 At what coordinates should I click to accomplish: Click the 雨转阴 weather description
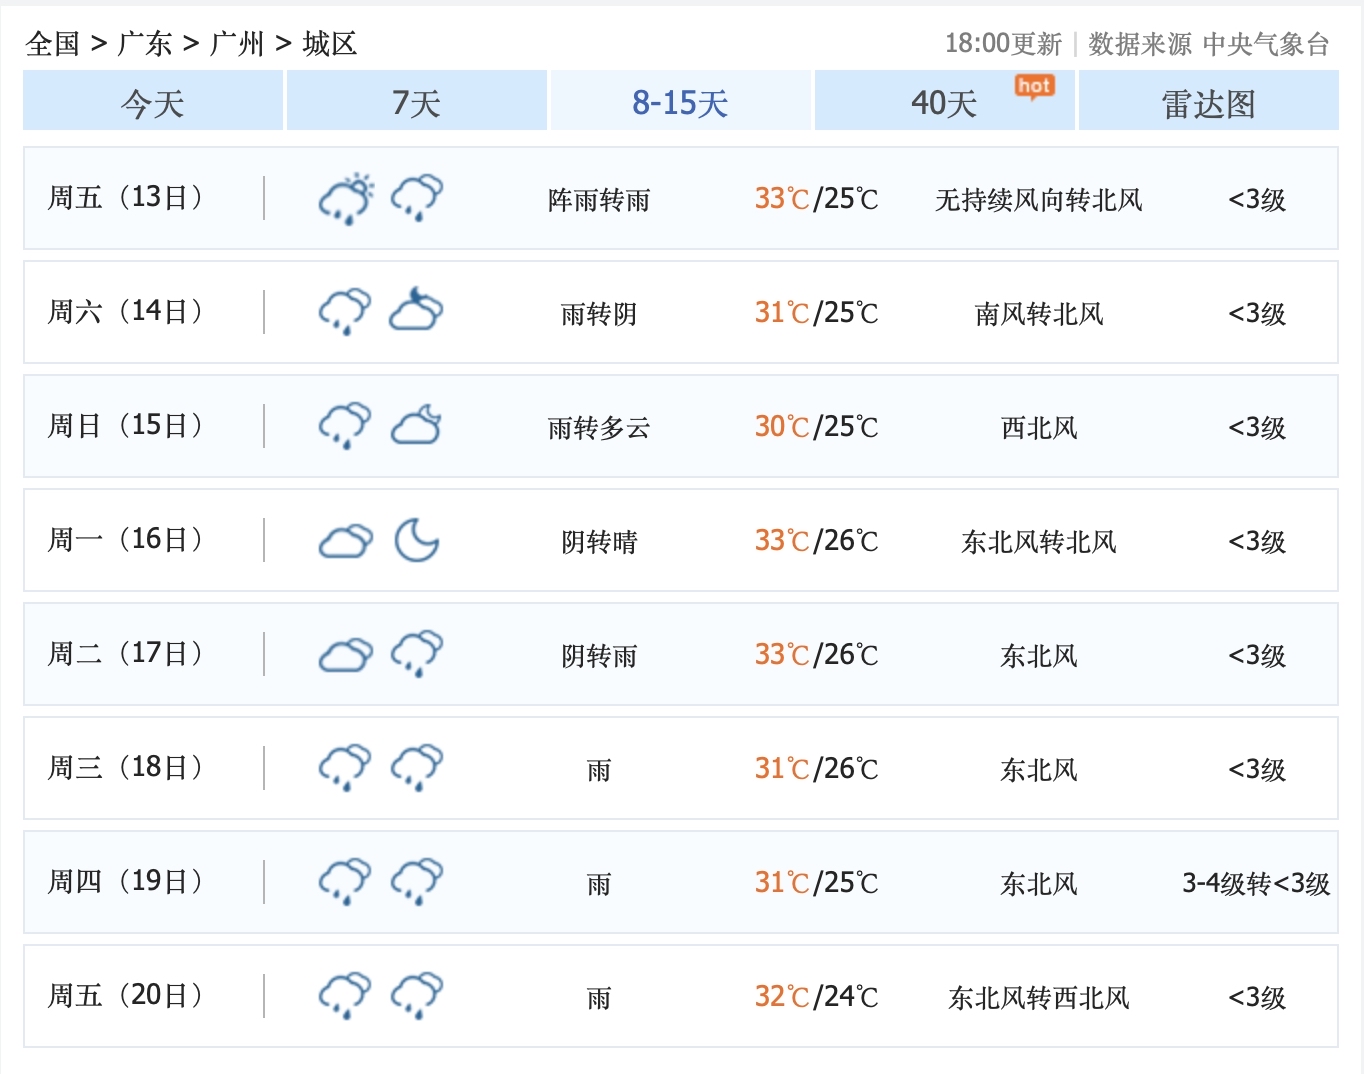(x=599, y=314)
